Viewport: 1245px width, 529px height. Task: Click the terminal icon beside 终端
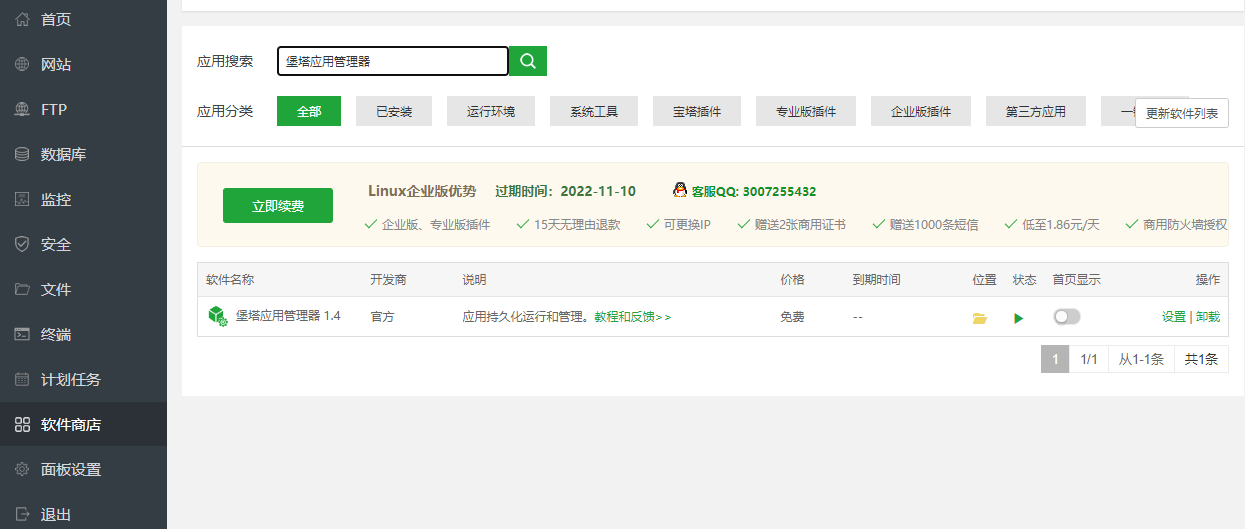22,334
